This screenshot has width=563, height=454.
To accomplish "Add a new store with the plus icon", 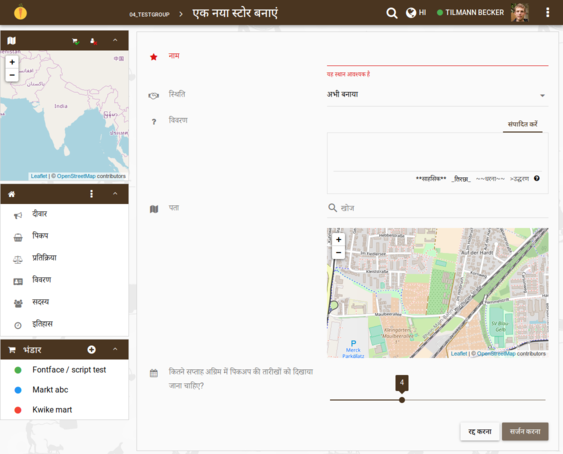I will point(92,349).
